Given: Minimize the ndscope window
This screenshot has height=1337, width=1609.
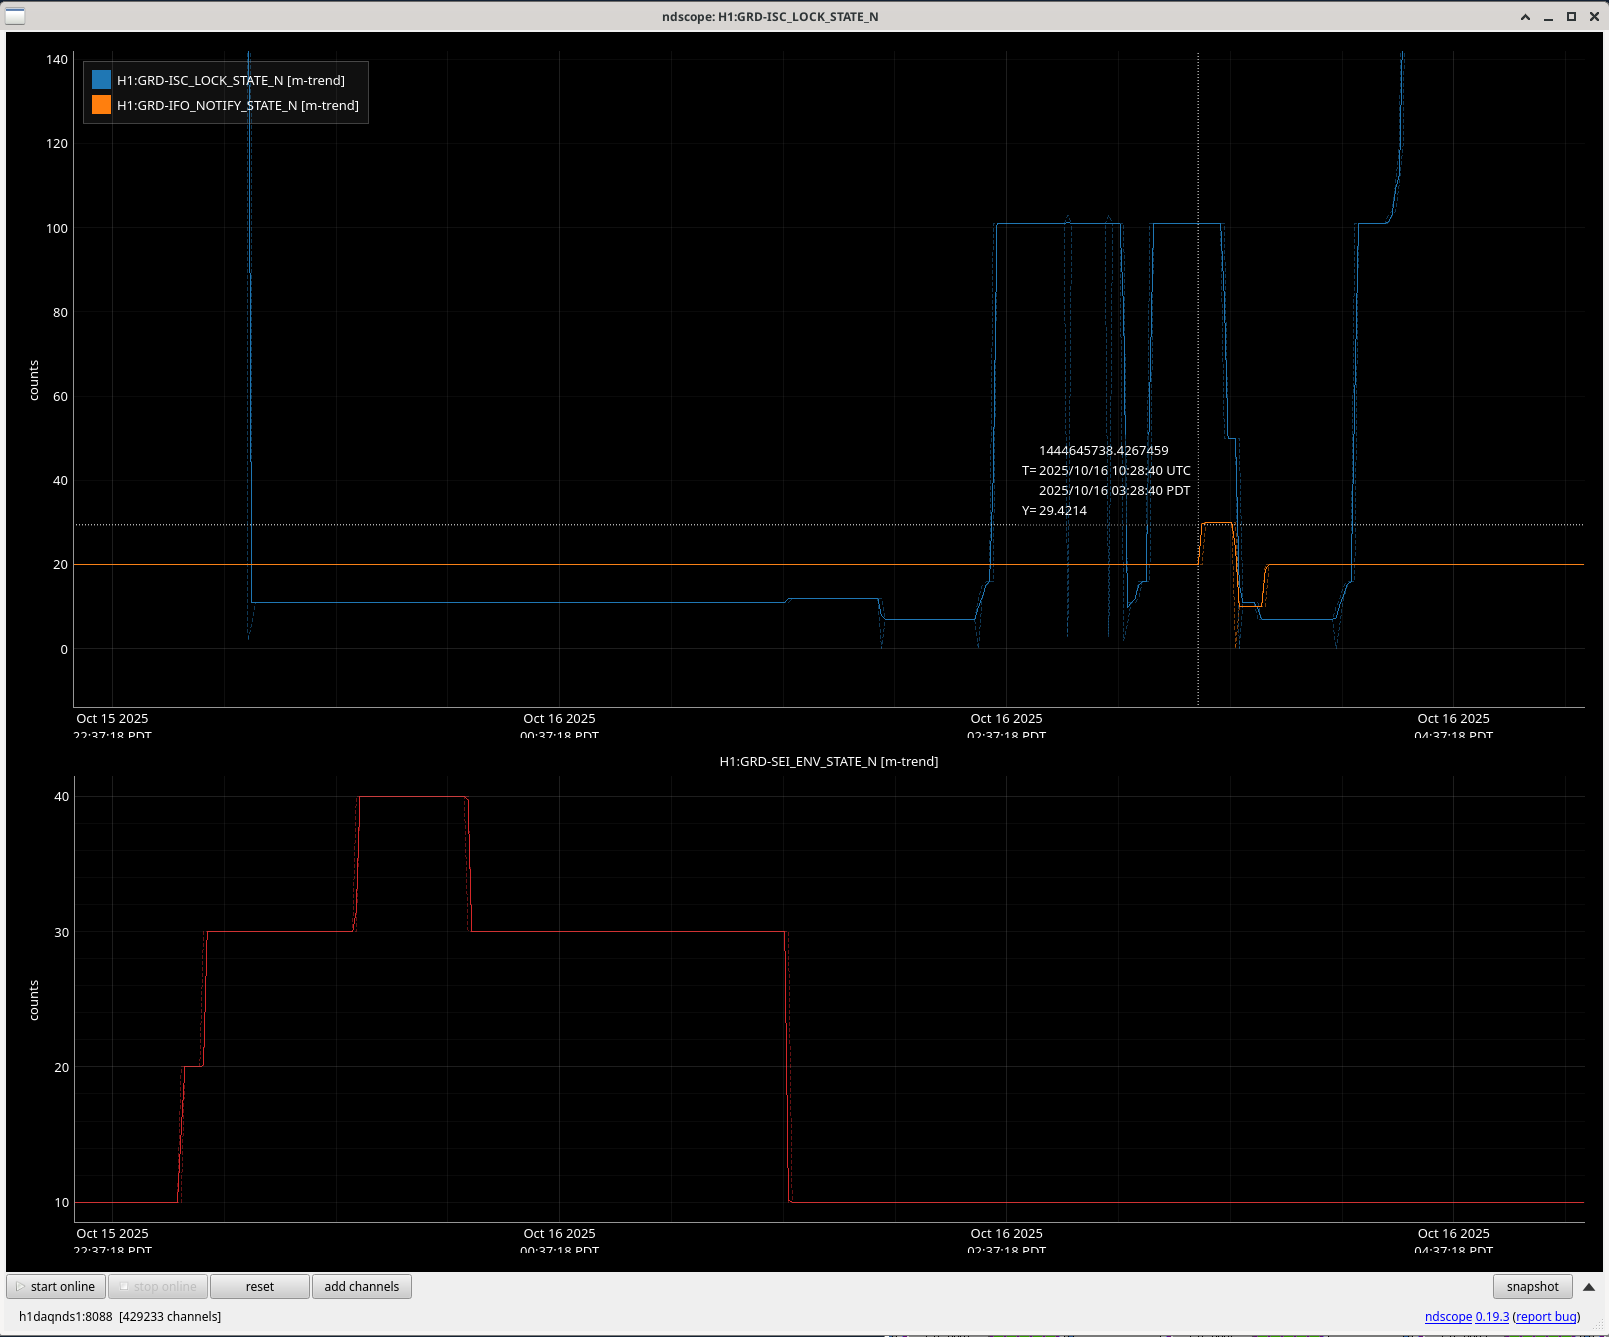Looking at the screenshot, I should [x=1548, y=17].
